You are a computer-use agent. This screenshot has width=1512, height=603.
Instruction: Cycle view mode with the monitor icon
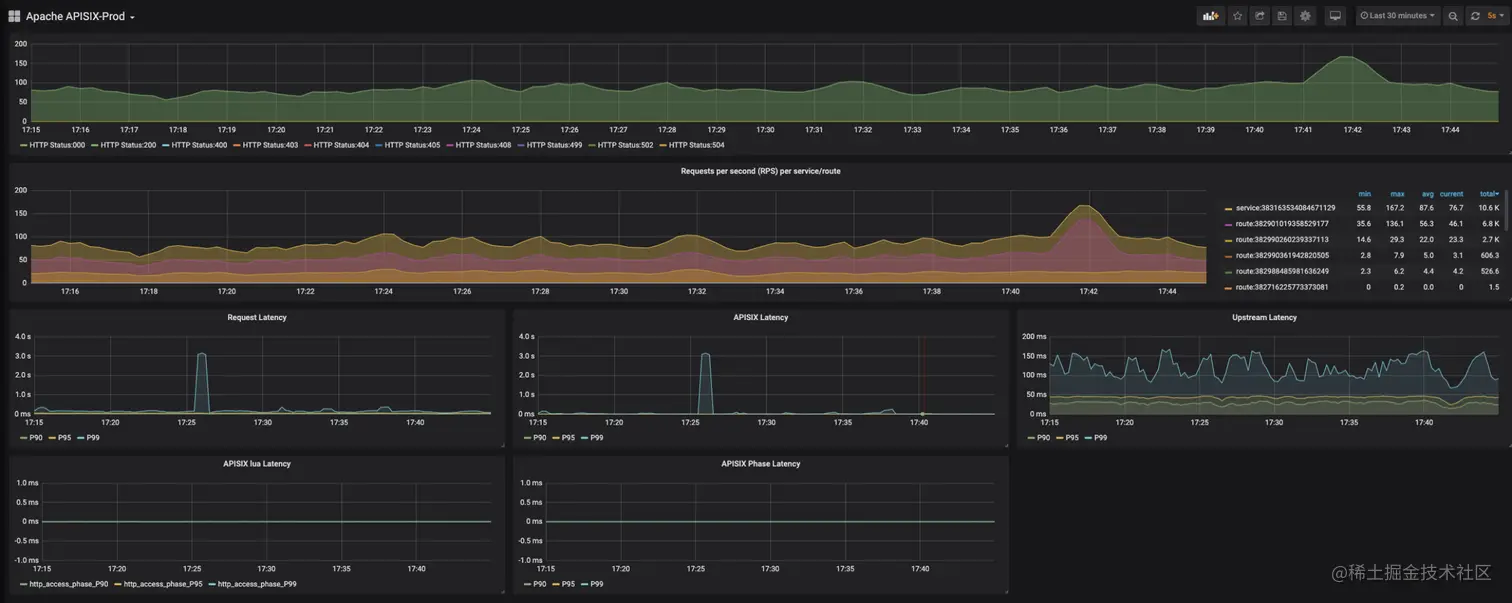tap(1335, 16)
